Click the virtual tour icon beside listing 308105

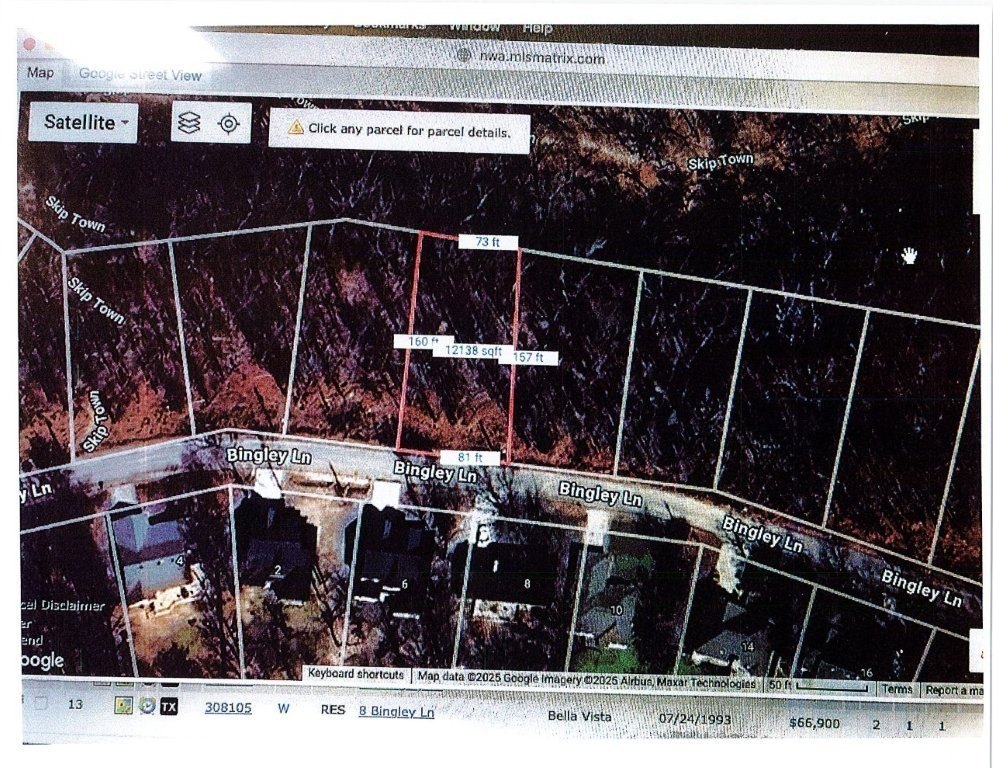pos(146,705)
